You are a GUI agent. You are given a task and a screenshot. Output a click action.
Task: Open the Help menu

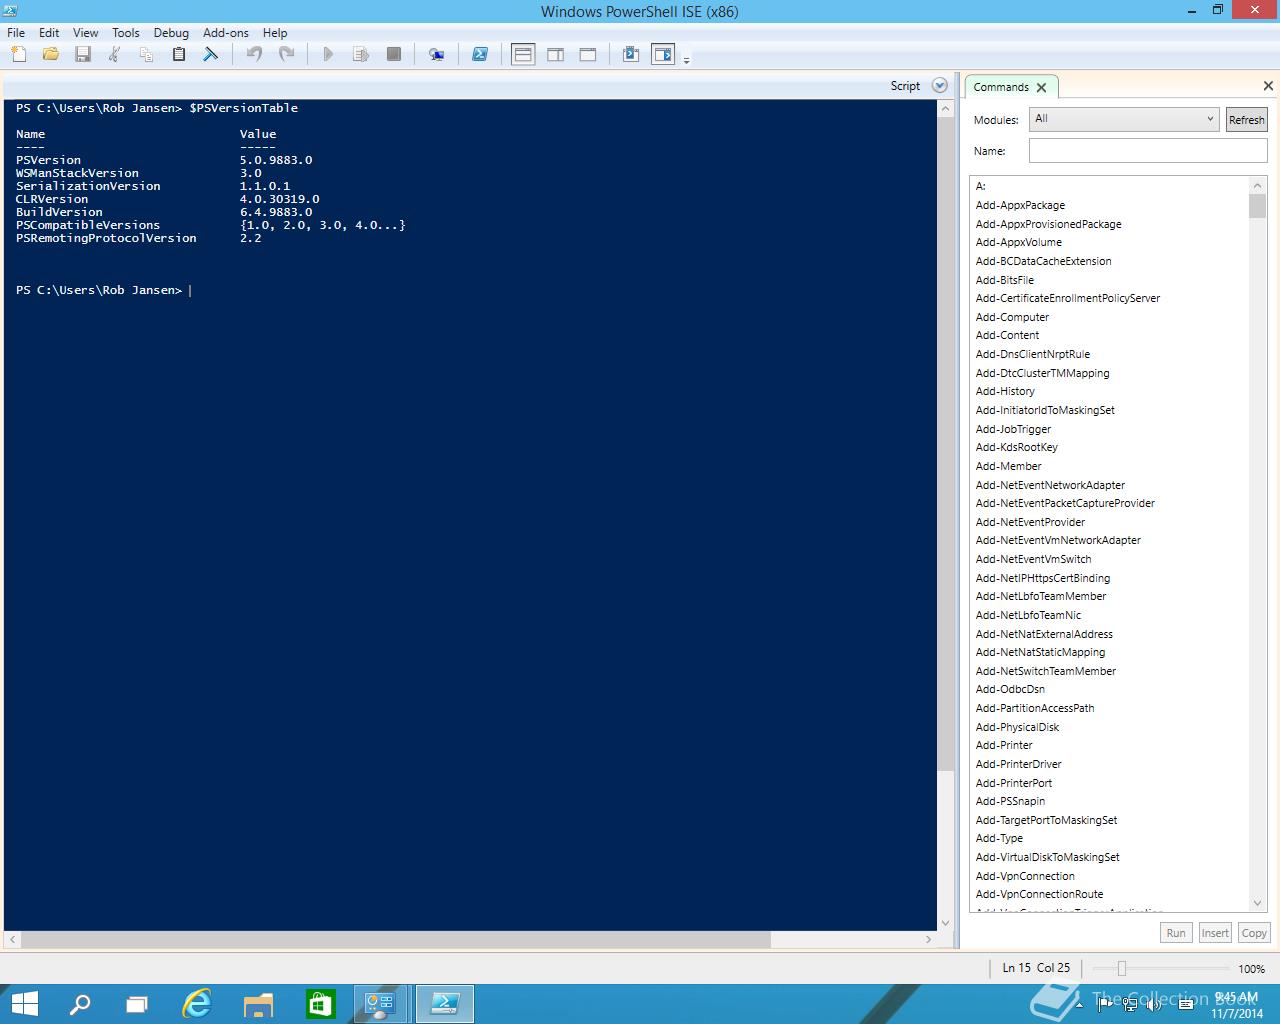tap(275, 33)
